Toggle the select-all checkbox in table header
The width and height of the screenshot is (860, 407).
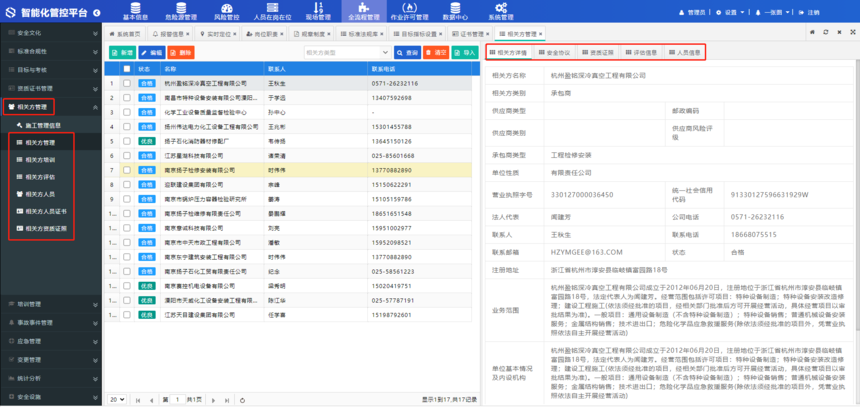[x=126, y=70]
